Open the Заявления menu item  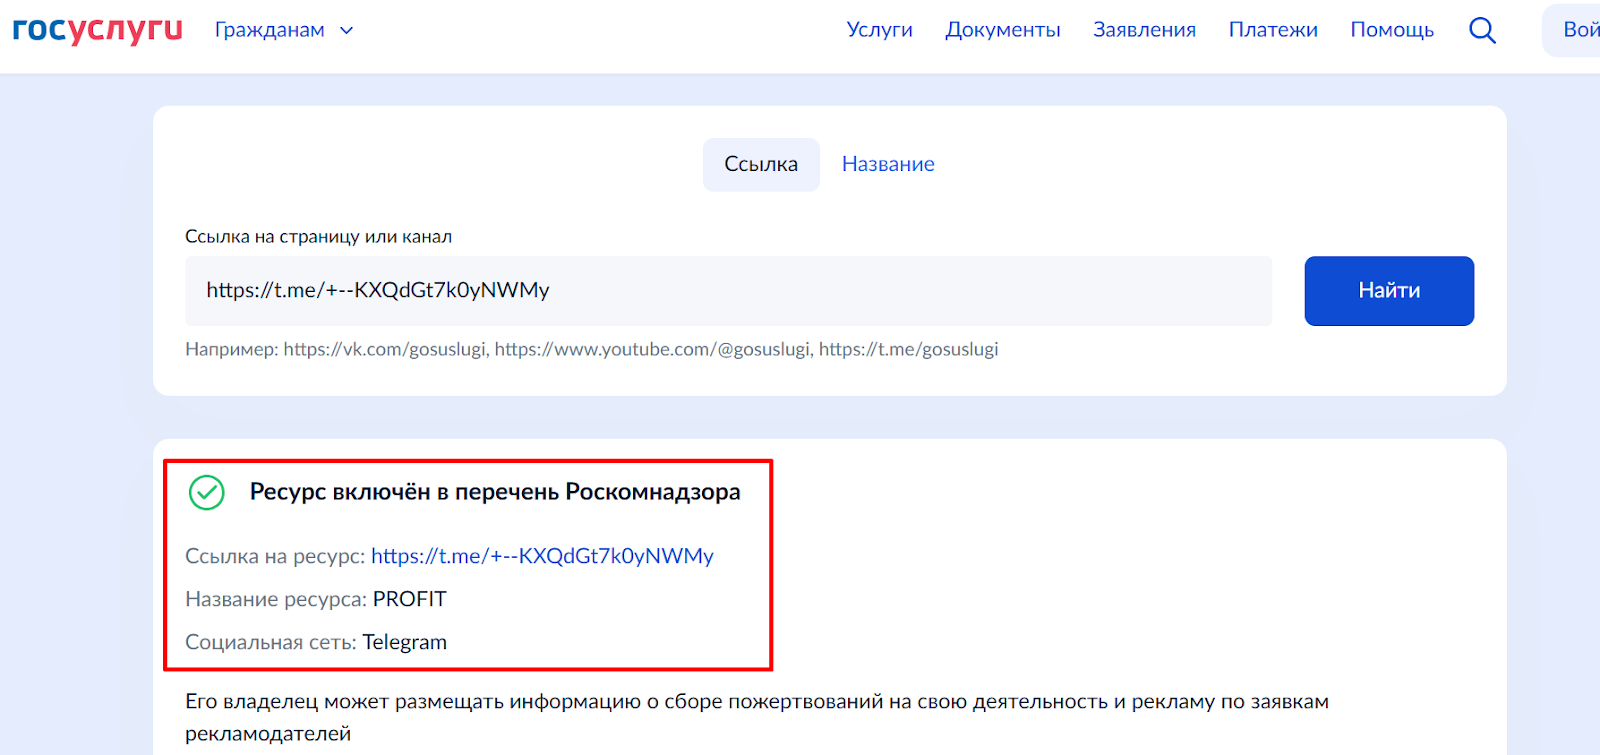point(1144,30)
